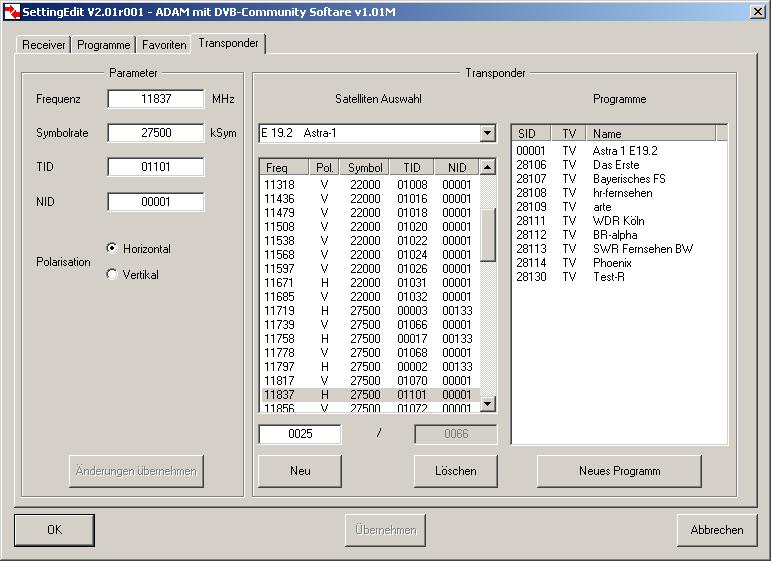The height and width of the screenshot is (561, 771).
Task: Click the Neues Programm button
Action: [x=619, y=471]
